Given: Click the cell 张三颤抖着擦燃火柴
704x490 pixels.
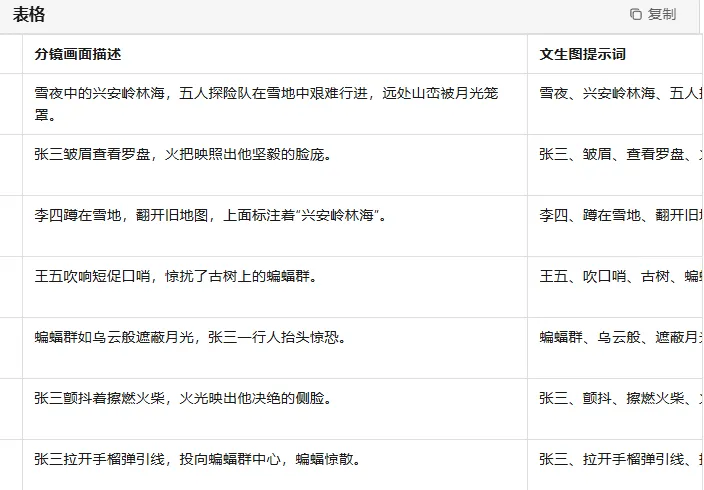Looking at the screenshot, I should (275, 409).
